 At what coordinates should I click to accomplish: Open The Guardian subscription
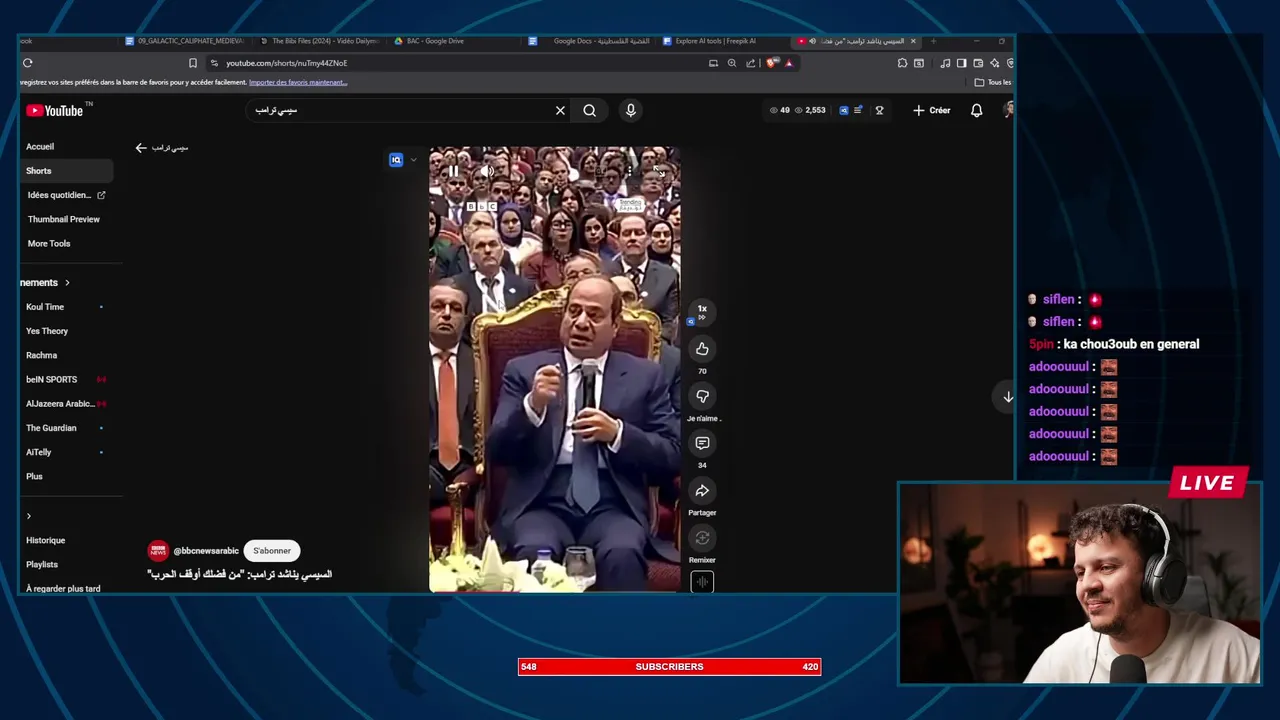pos(51,428)
